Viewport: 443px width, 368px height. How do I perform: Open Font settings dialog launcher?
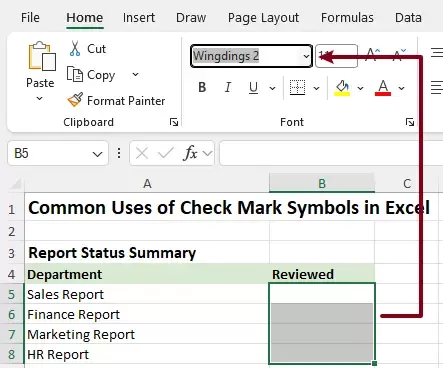410,122
